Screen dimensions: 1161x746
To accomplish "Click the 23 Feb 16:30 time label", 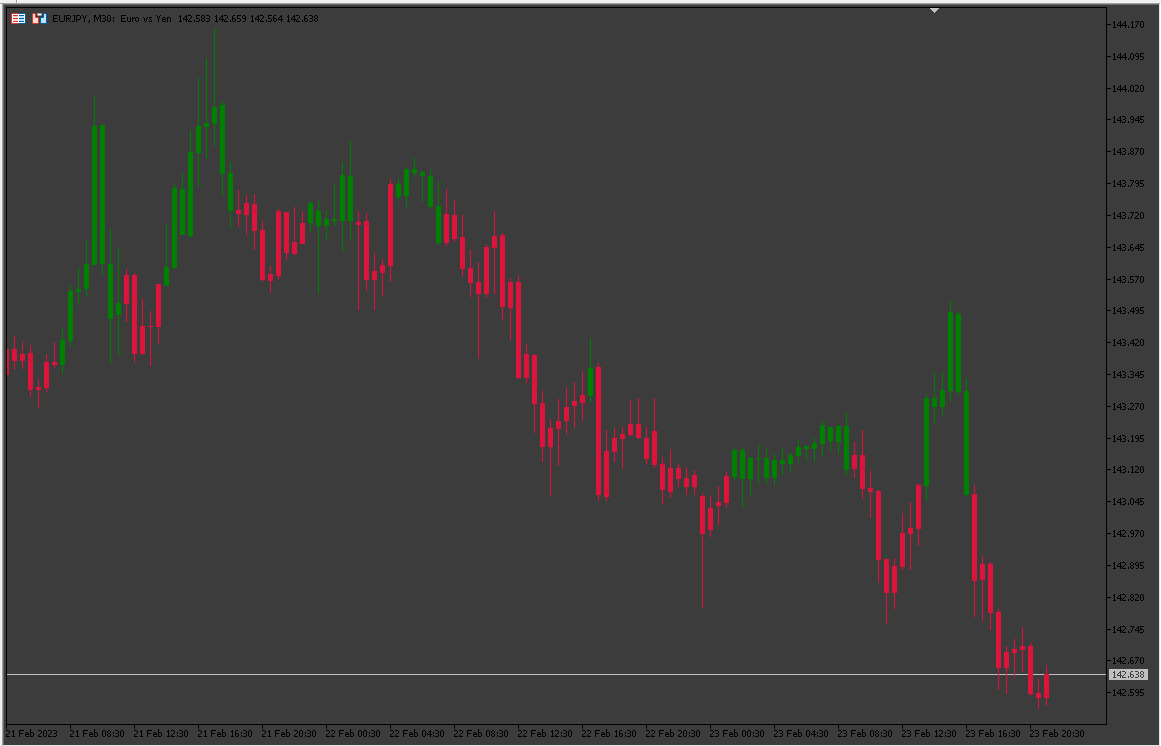I will point(993,734).
